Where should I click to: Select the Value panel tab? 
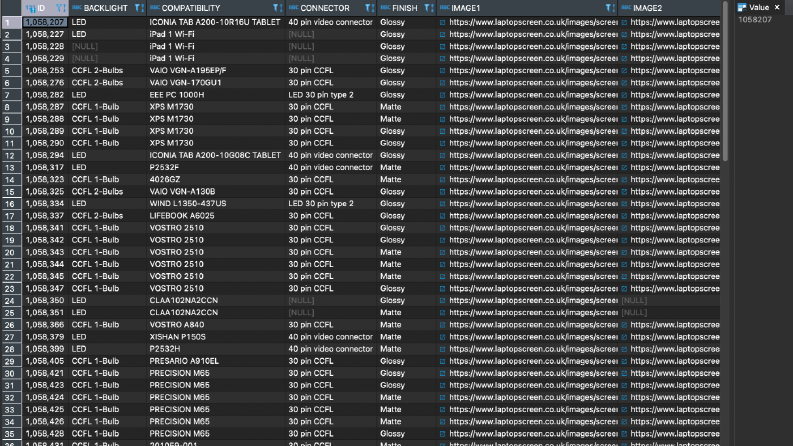754,7
